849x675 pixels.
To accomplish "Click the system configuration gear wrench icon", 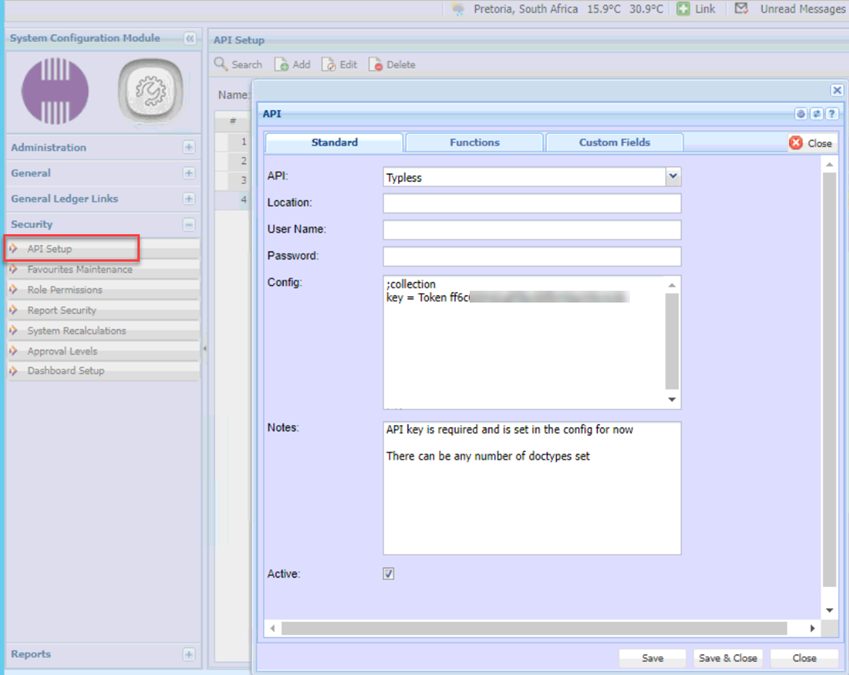I will tap(150, 92).
